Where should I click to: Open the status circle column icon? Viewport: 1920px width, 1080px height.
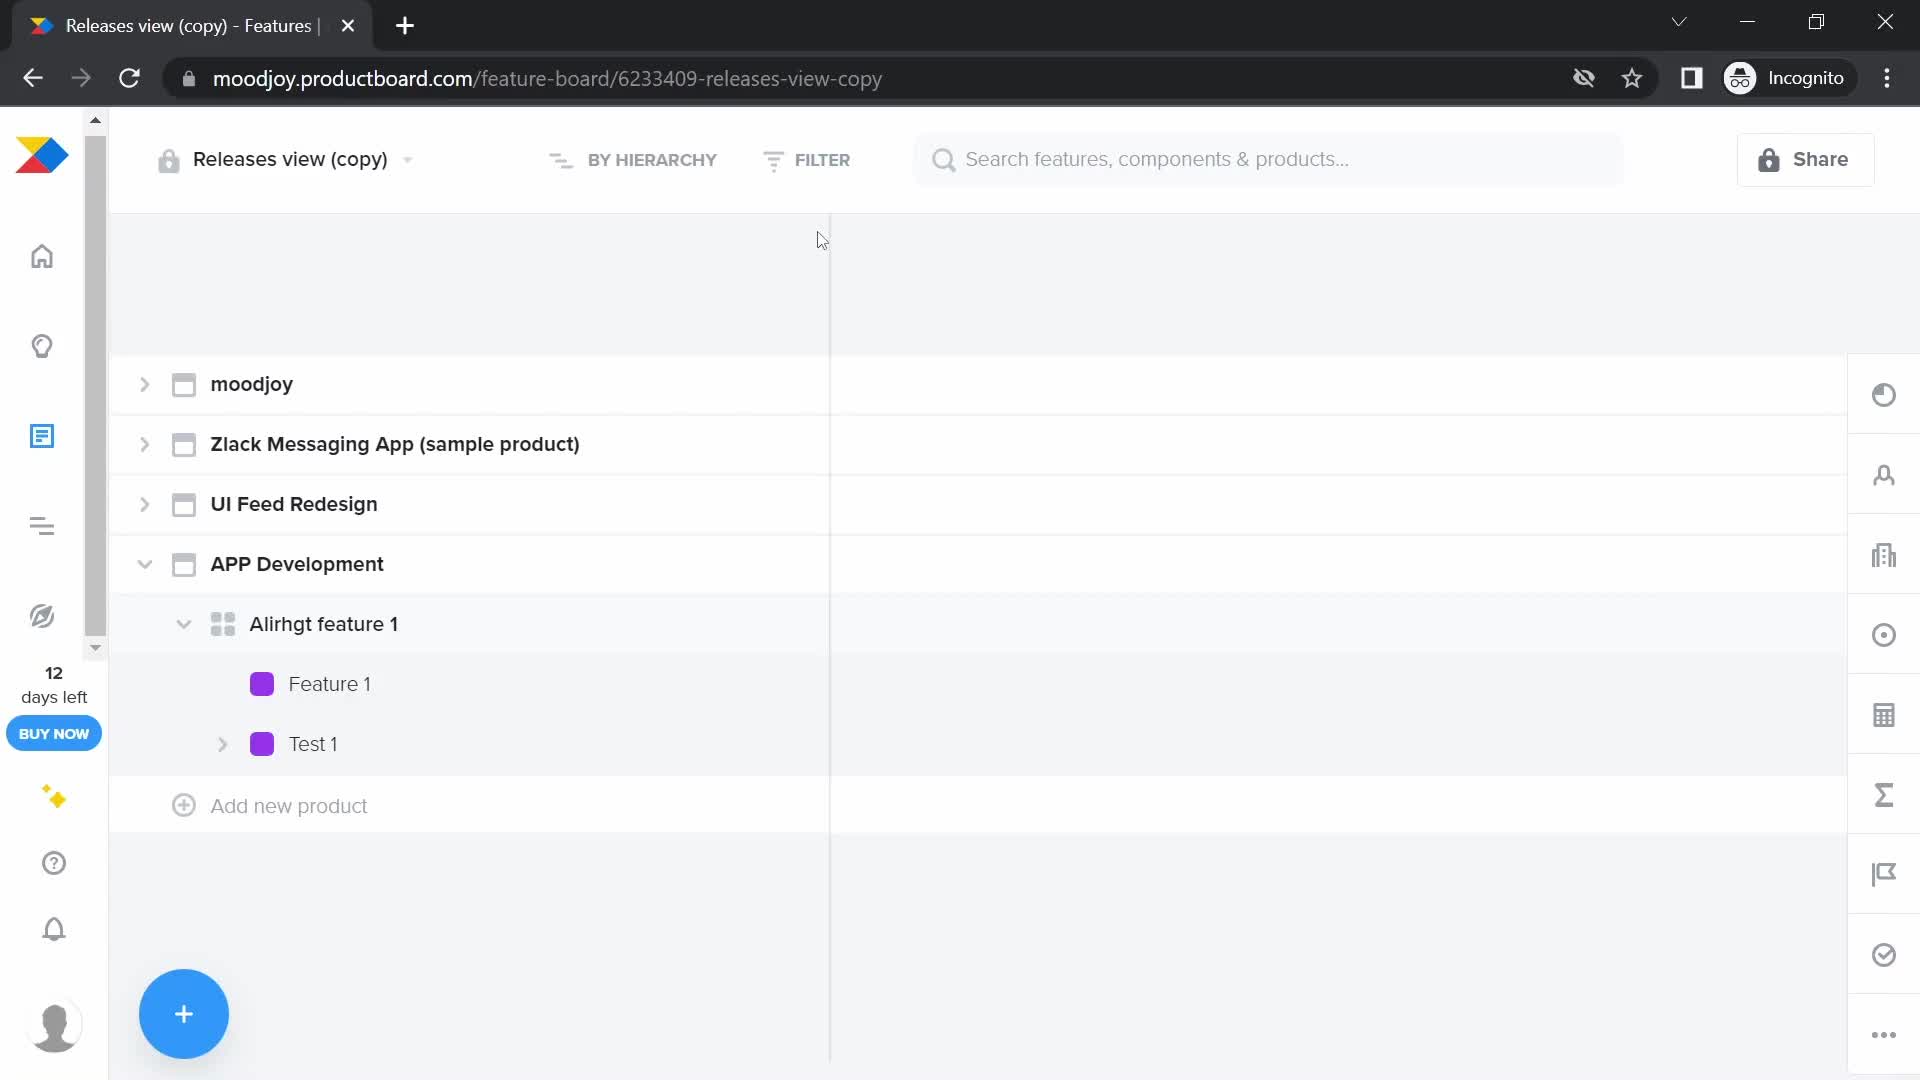pos(1884,395)
